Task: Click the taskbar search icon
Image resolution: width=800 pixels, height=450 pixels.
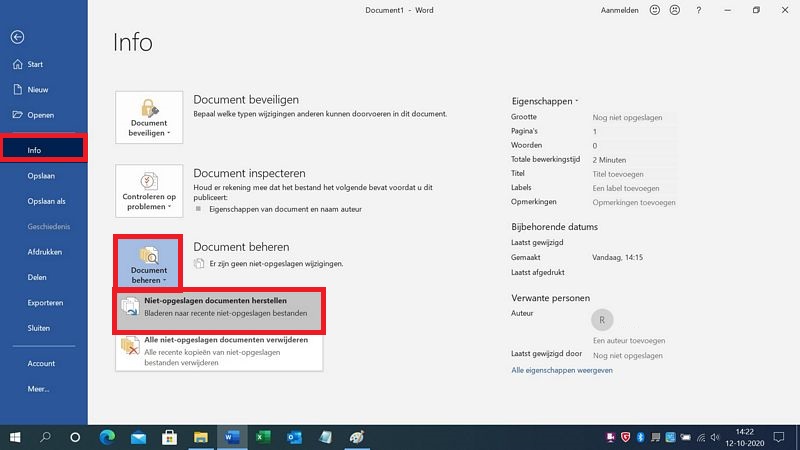Action: point(45,437)
